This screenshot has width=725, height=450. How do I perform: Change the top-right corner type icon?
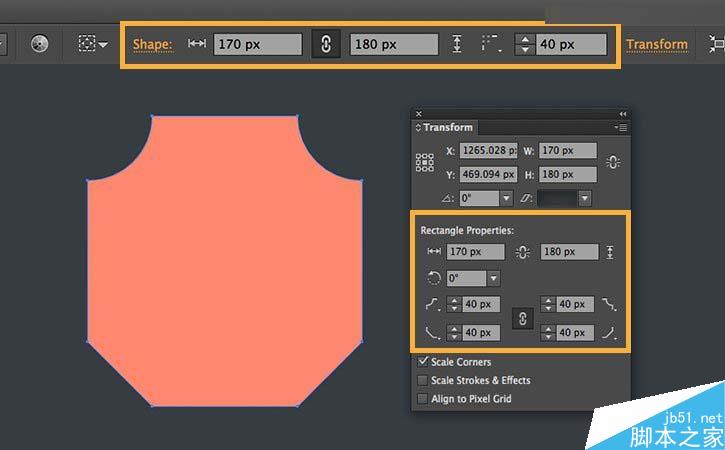point(609,305)
